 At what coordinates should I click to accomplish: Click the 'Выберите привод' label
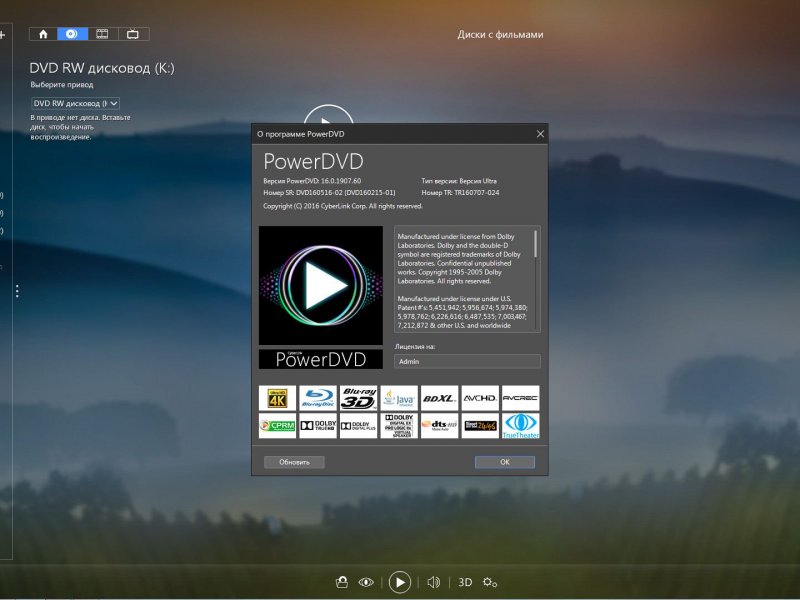[x=62, y=85]
